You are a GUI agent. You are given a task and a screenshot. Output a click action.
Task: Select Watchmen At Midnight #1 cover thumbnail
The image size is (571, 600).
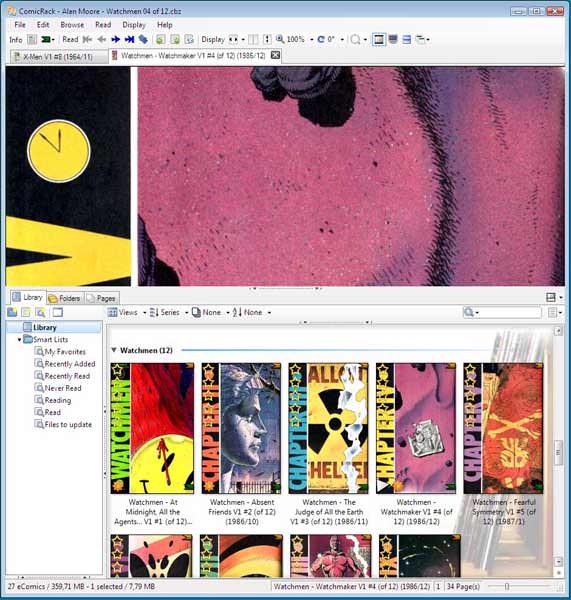(x=152, y=428)
